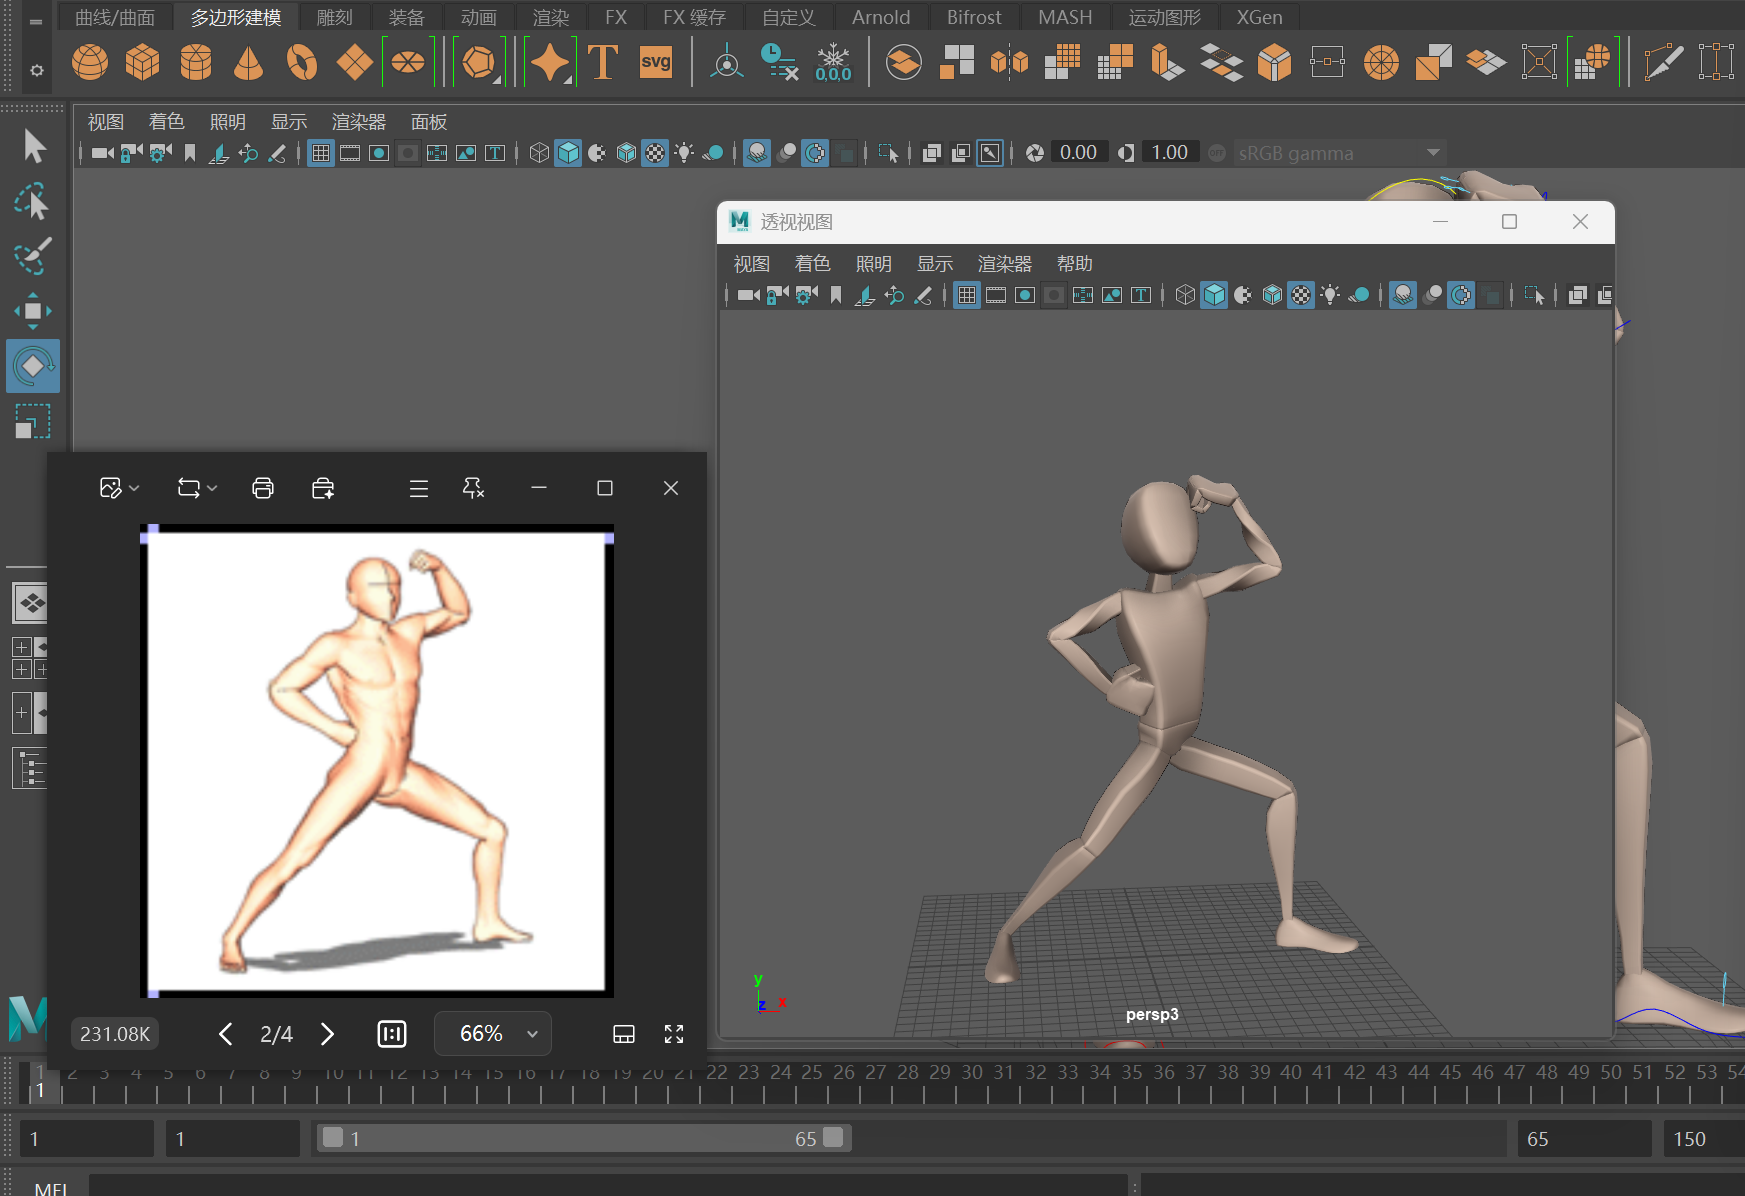Toggle smooth shade all in perspective window
The height and width of the screenshot is (1196, 1745).
tap(1214, 295)
